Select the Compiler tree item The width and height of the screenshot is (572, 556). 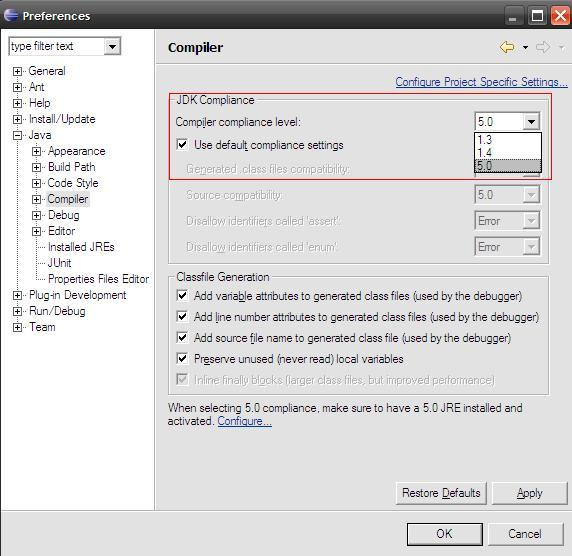(x=68, y=199)
